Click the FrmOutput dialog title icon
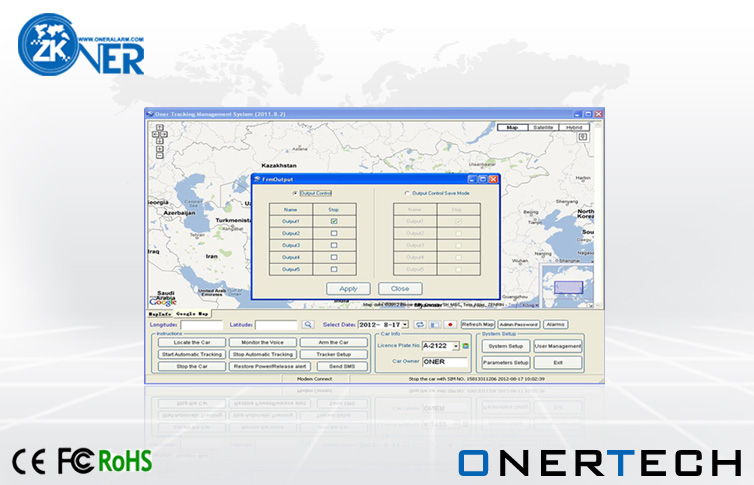Image resolution: width=754 pixels, height=485 pixels. coord(257,179)
